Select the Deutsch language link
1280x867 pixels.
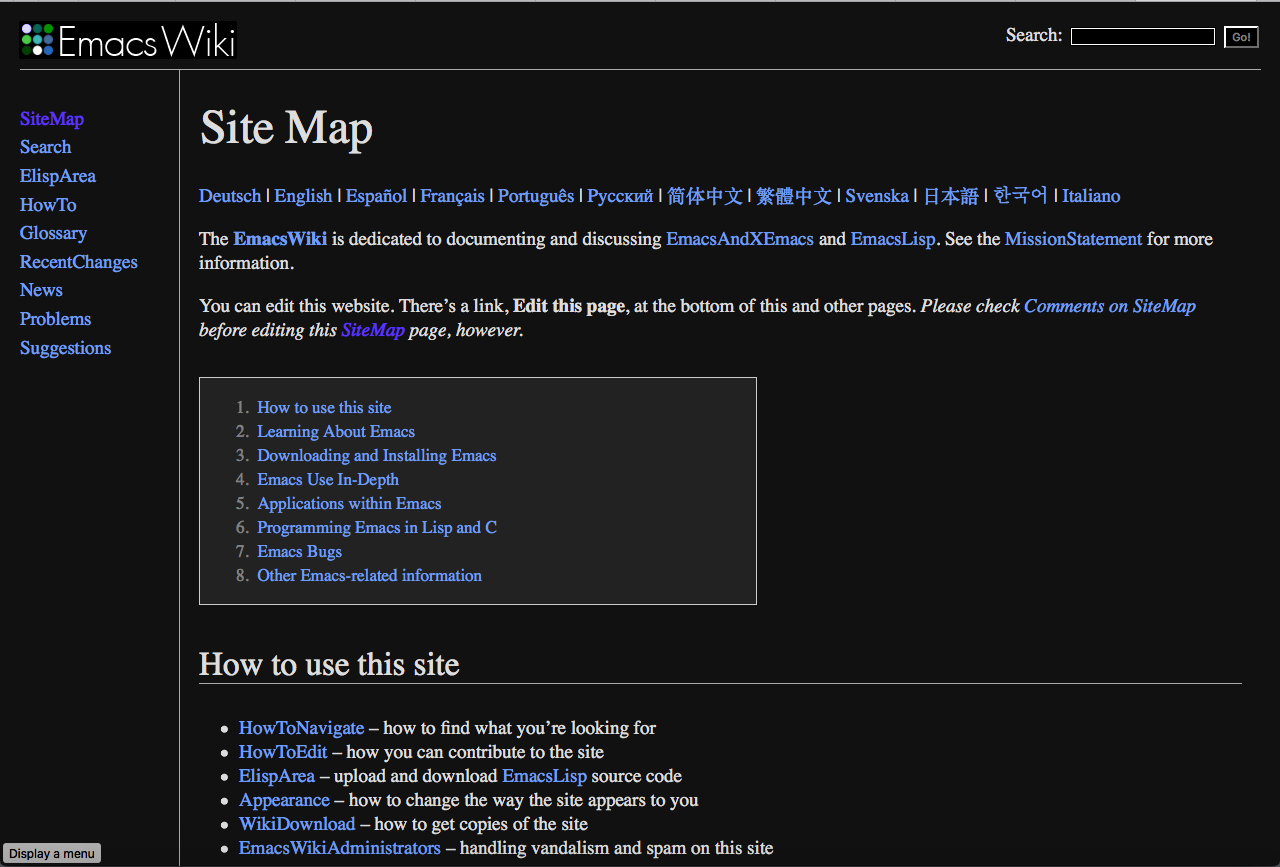point(229,196)
